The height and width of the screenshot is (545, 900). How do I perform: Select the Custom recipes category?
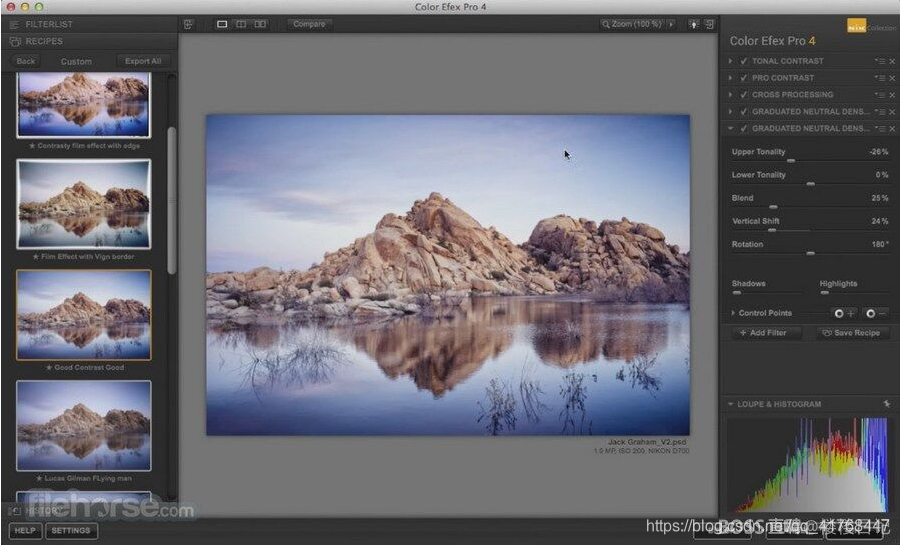[76, 61]
